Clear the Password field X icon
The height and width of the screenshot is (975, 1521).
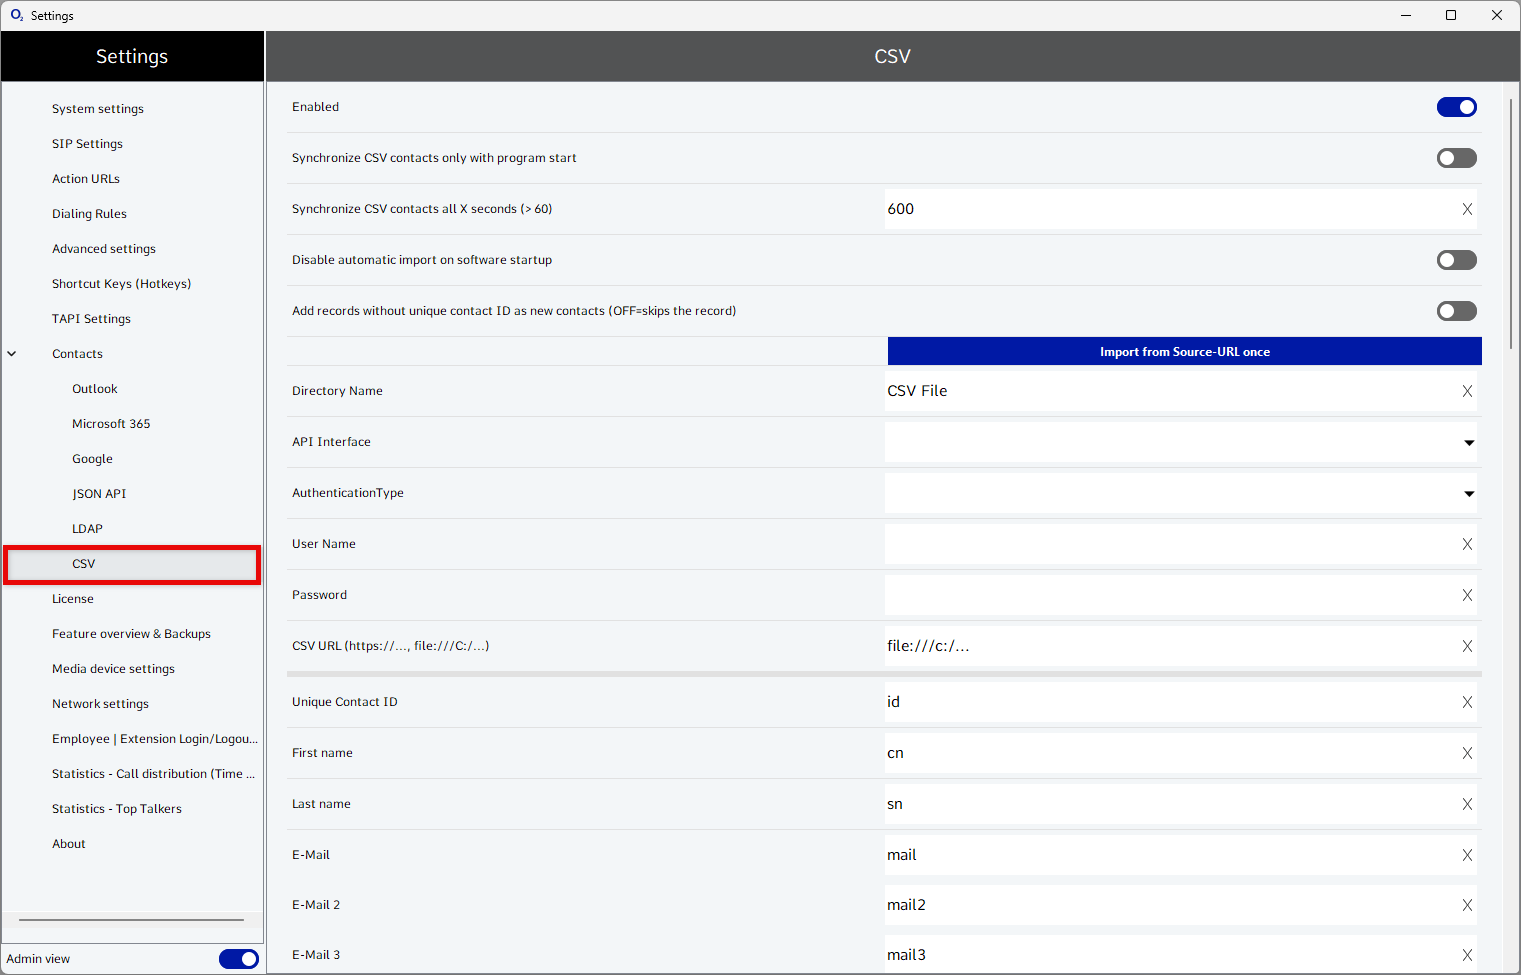(x=1467, y=595)
